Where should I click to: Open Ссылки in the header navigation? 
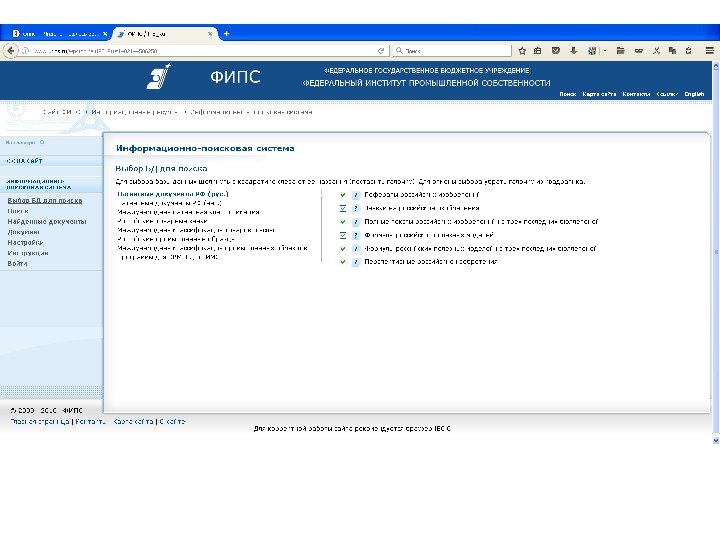point(667,94)
